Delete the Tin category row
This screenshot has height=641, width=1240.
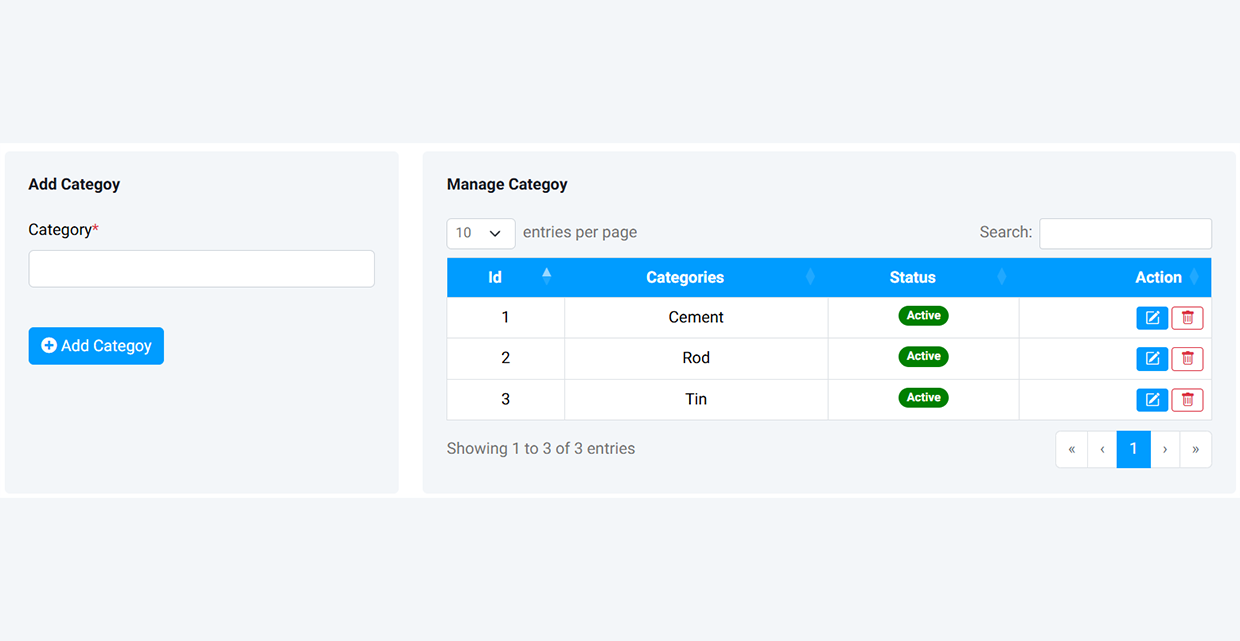click(1187, 400)
